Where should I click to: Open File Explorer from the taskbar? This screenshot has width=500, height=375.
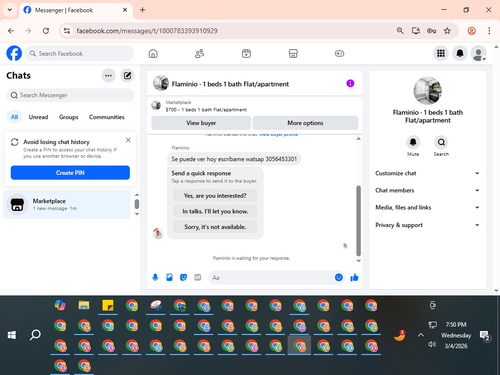pos(84,305)
